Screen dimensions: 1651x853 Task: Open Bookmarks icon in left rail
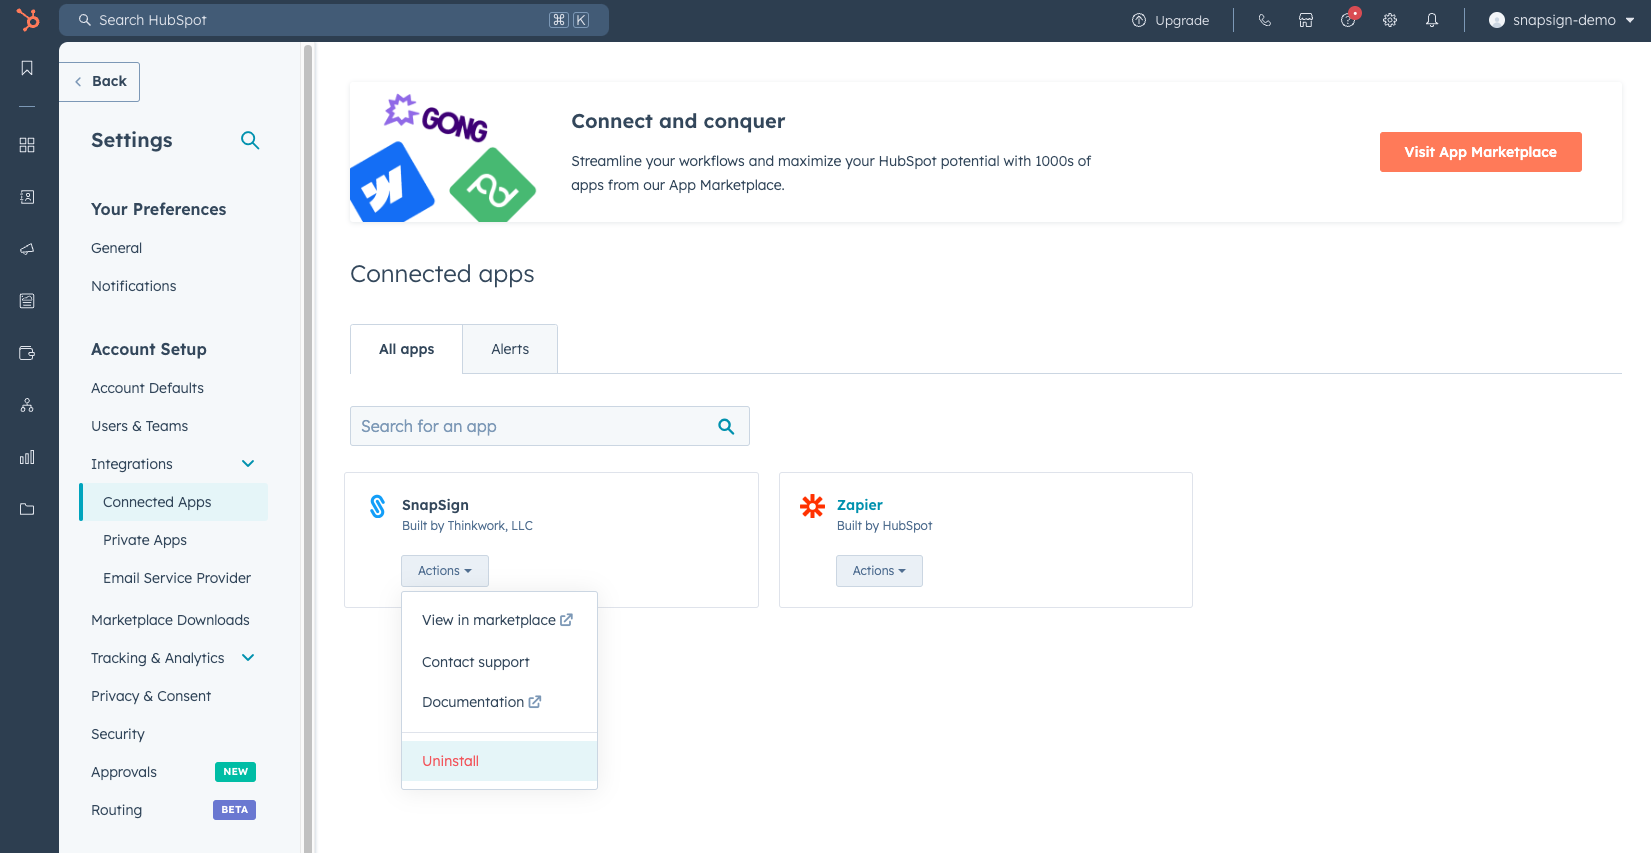point(27,68)
